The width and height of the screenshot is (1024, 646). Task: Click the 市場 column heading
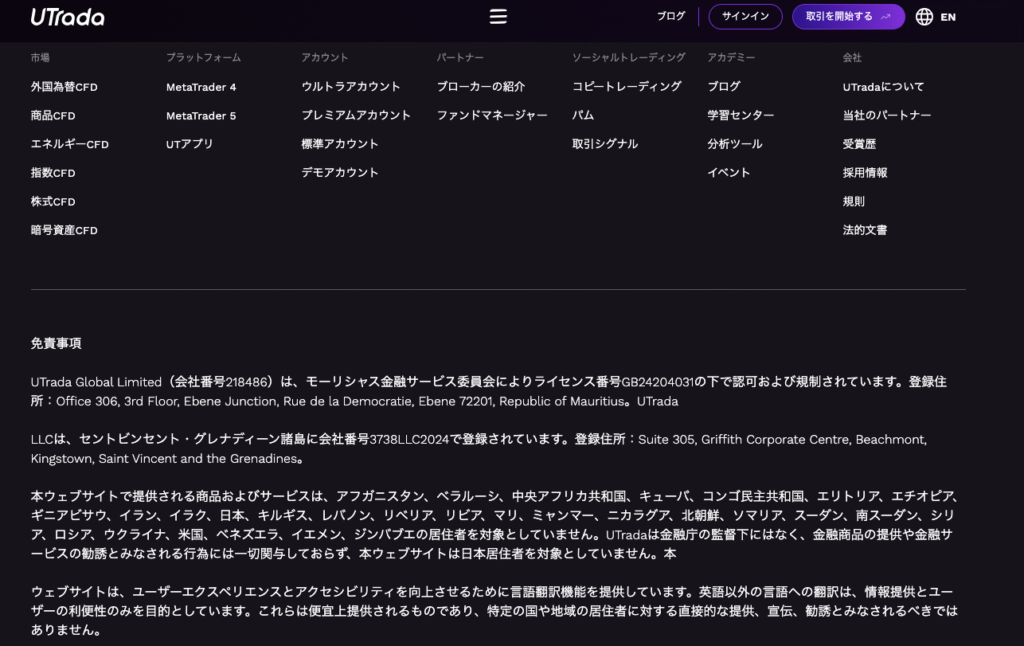(40, 57)
